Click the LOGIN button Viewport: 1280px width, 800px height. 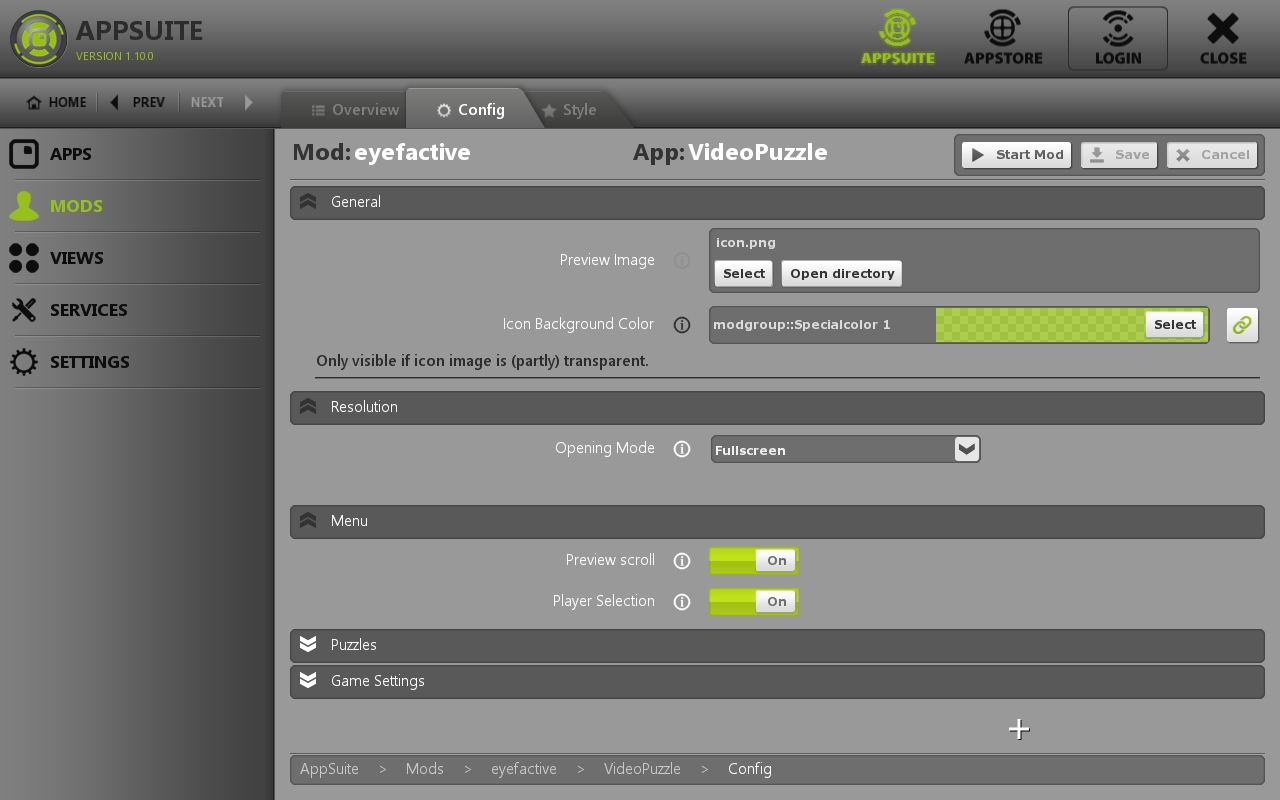coord(1118,38)
